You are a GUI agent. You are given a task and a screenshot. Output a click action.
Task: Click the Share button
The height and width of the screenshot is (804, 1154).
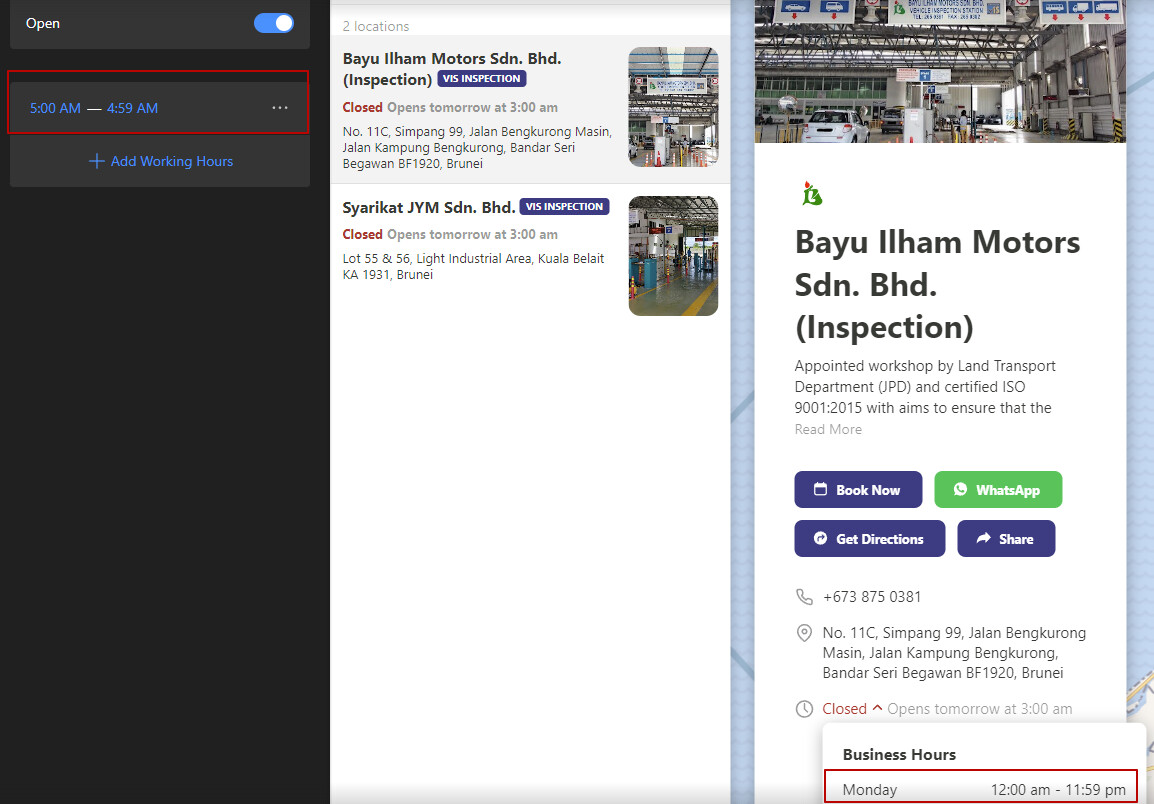1006,539
